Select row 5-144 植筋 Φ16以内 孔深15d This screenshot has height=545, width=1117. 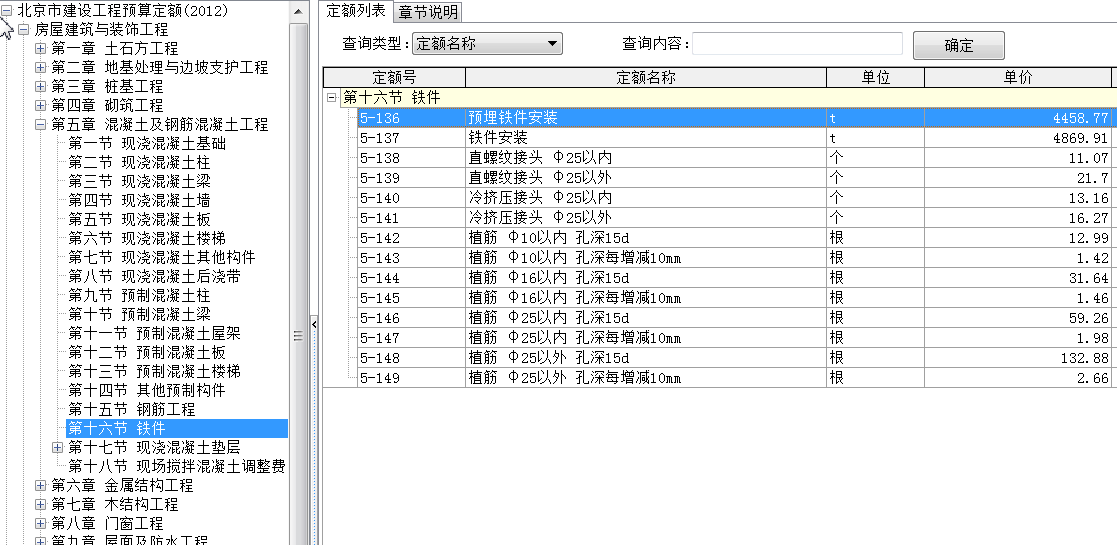734,278
